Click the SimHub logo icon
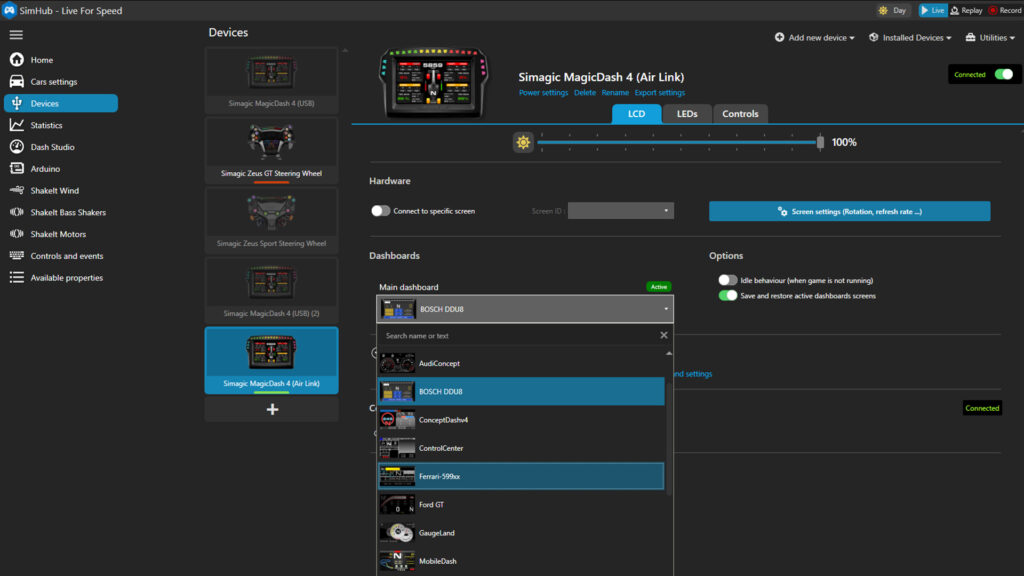The width and height of the screenshot is (1024, 576). [9, 10]
